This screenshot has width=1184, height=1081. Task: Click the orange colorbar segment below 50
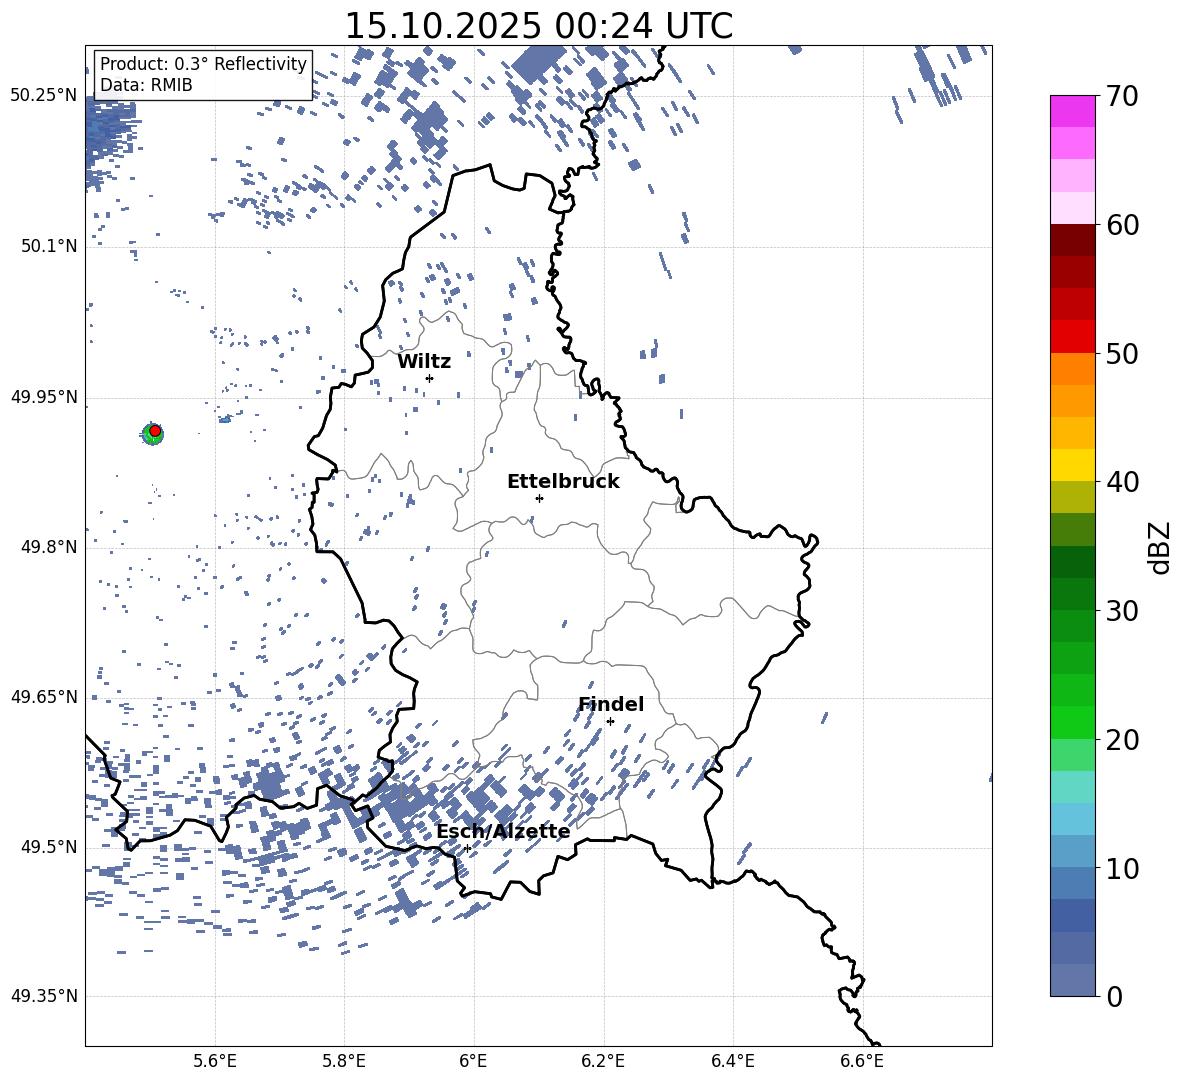(x=1073, y=369)
